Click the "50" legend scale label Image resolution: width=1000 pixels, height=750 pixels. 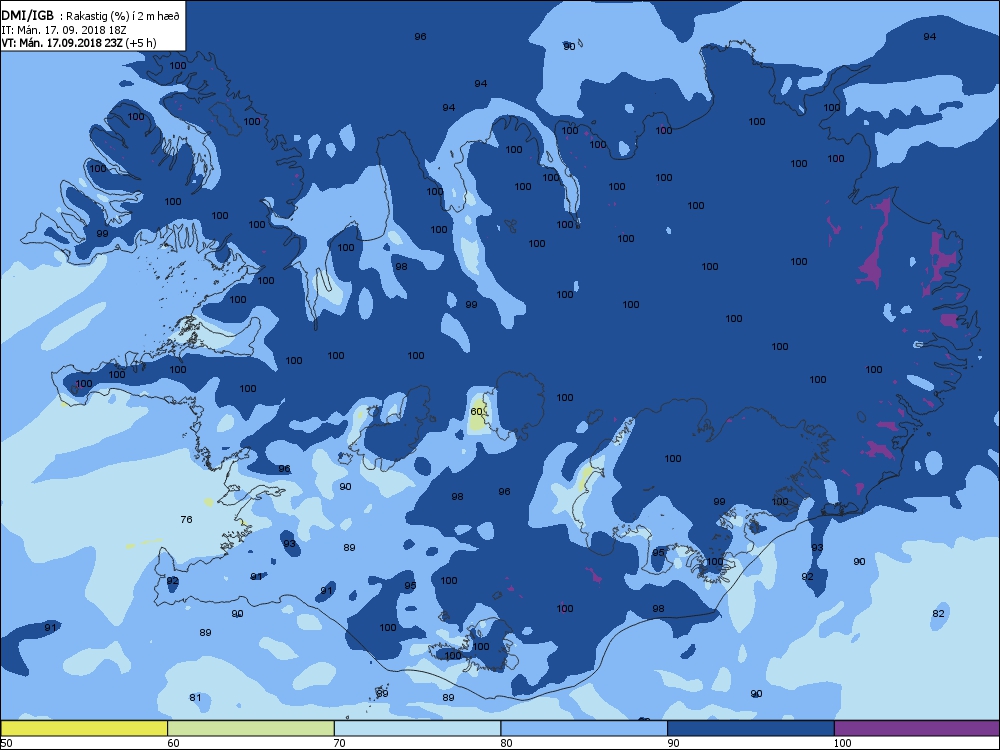click(x=6, y=743)
